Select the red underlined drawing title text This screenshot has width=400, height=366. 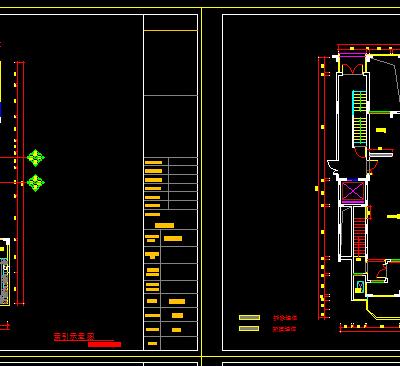74,336
